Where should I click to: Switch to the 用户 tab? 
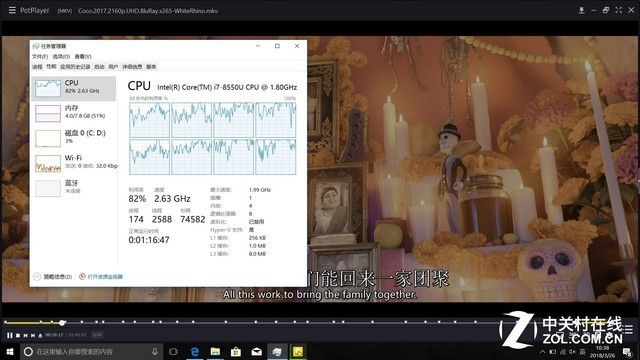[113, 67]
